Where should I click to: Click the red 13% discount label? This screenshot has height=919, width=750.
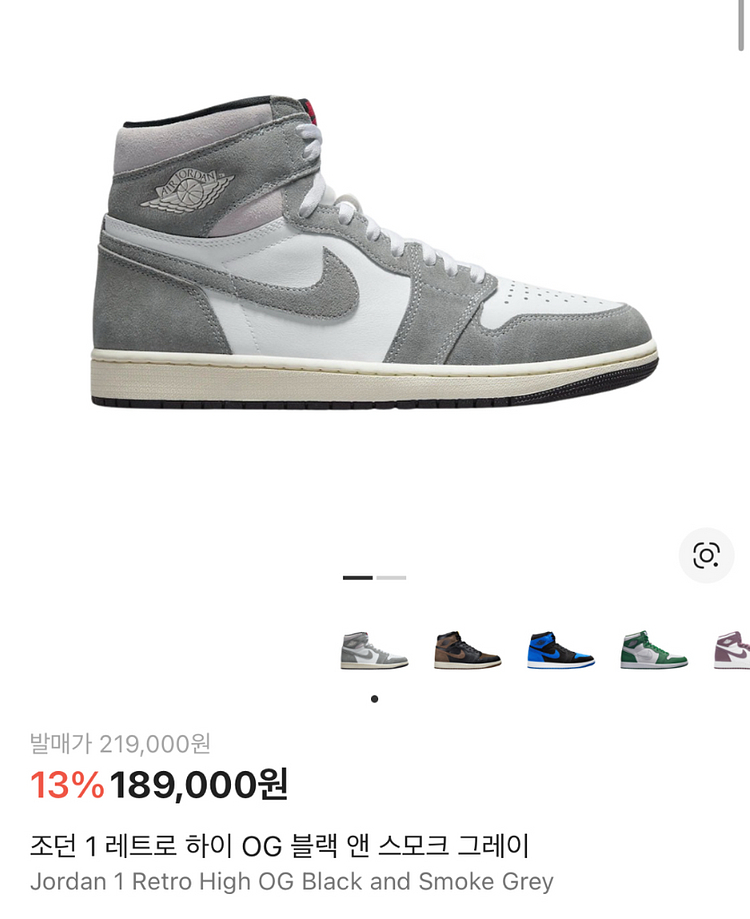pyautogui.click(x=67, y=785)
